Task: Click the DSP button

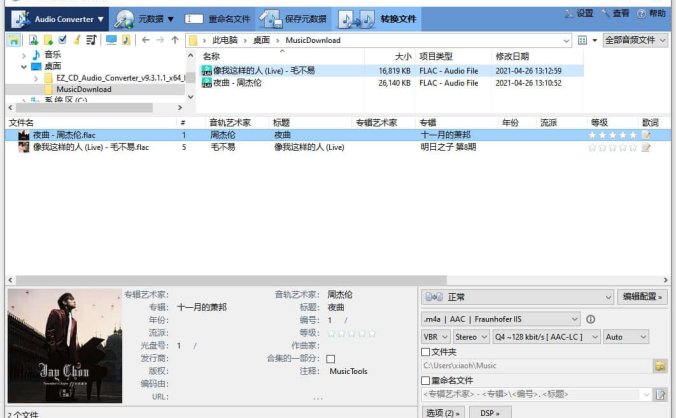Action: [x=490, y=412]
